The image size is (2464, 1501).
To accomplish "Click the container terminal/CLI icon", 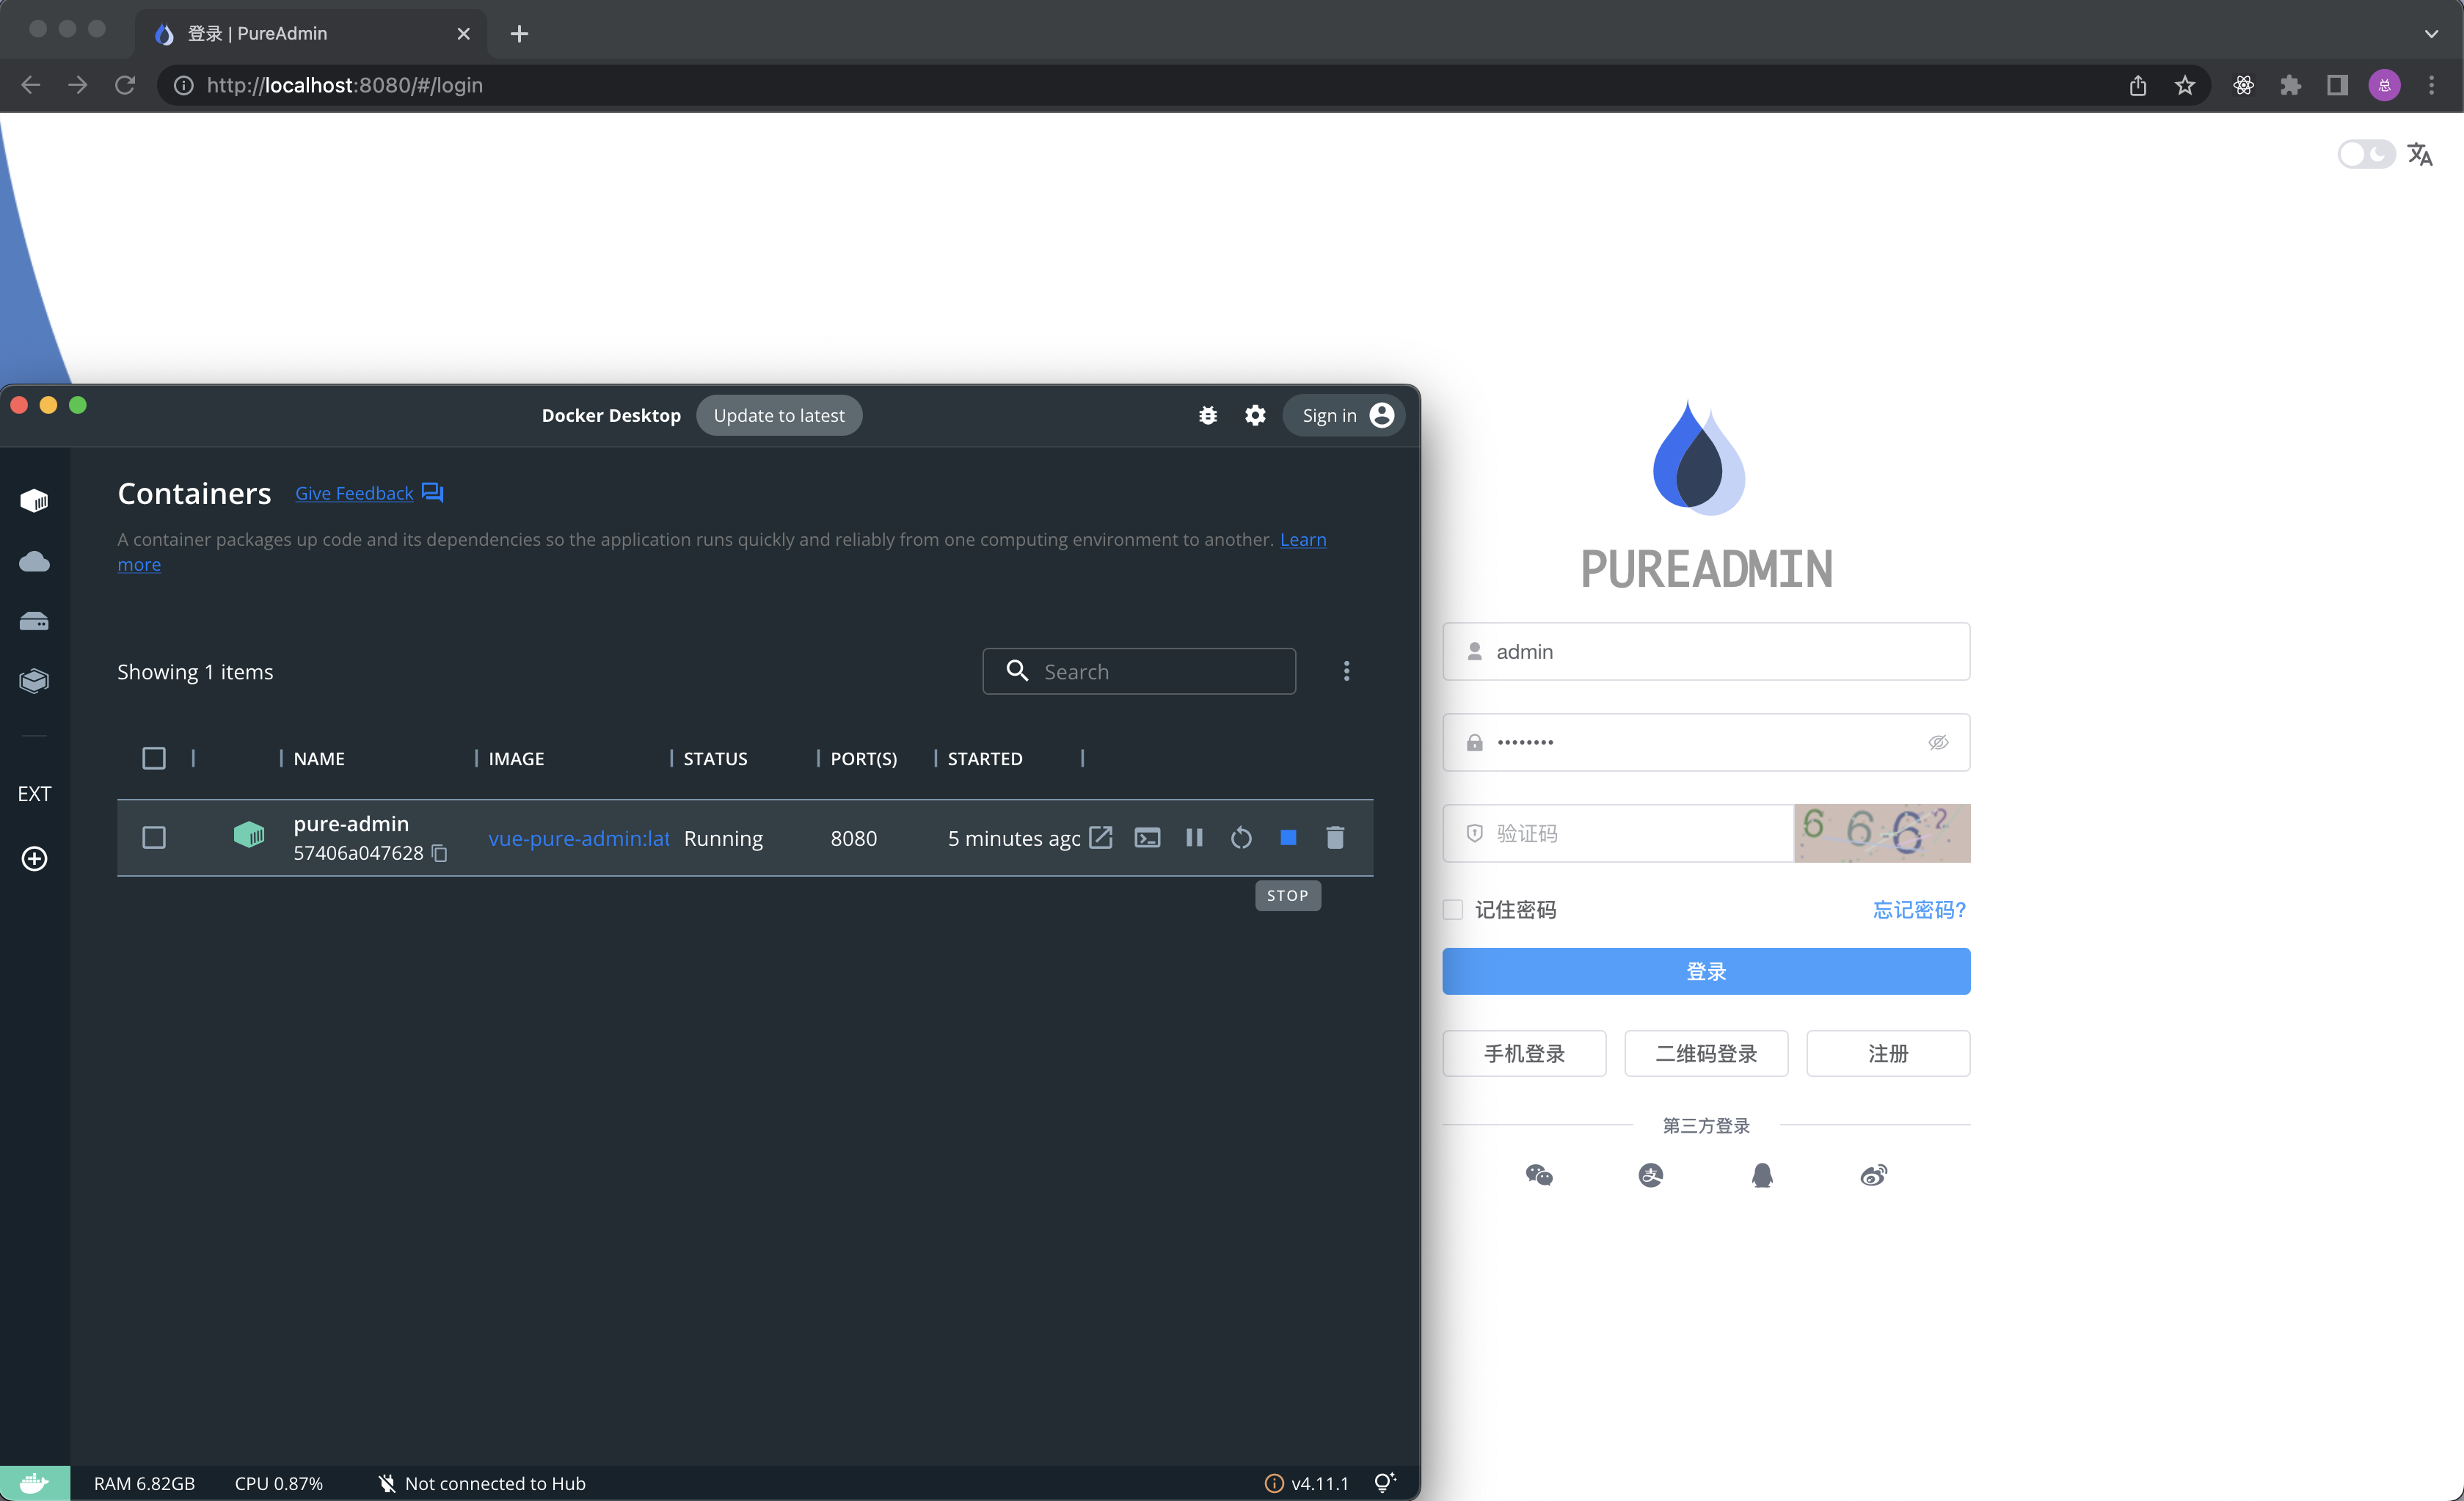I will [x=1144, y=838].
